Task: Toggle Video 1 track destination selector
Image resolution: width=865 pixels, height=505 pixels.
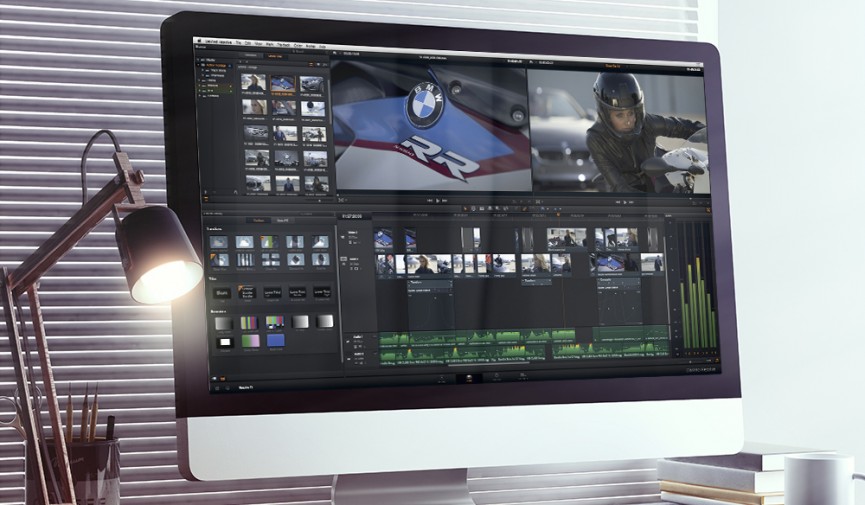Action: pyautogui.click(x=343, y=259)
